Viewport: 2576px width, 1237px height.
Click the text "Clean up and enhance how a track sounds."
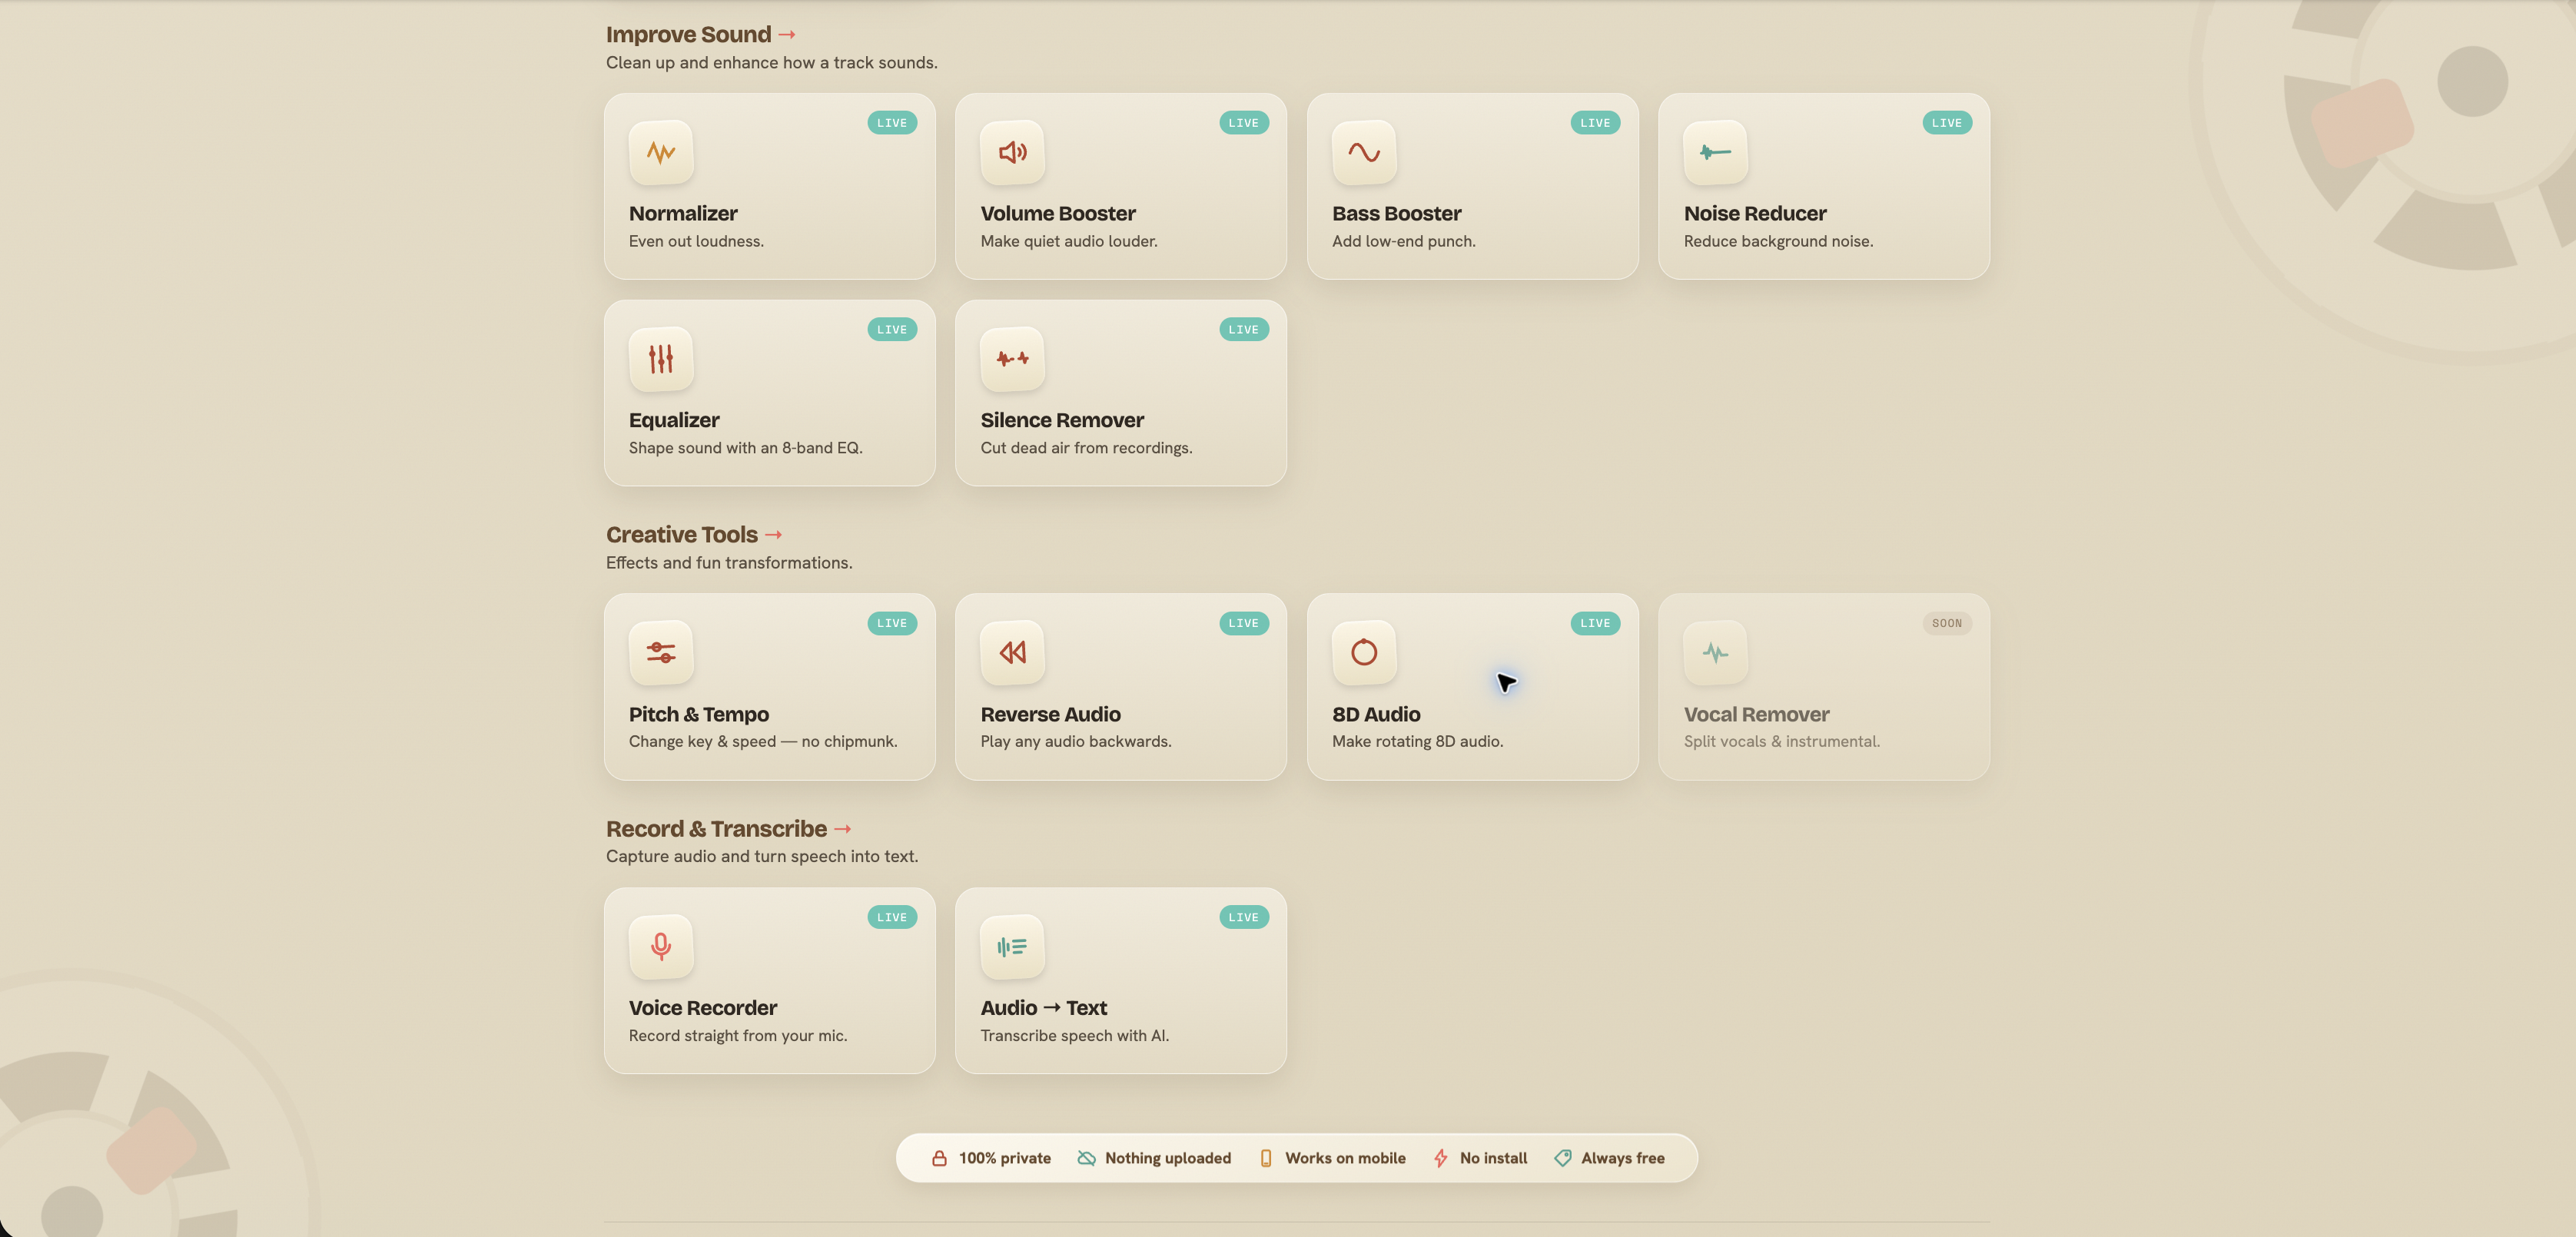(x=771, y=63)
